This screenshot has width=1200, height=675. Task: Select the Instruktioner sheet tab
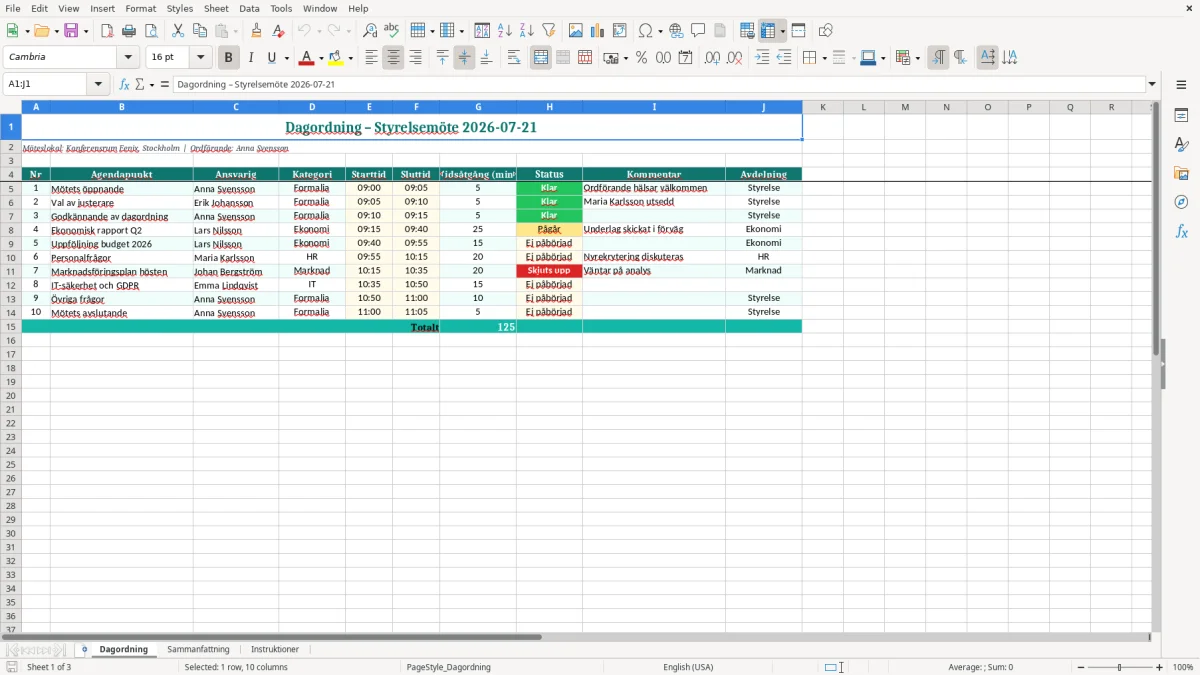275,650
